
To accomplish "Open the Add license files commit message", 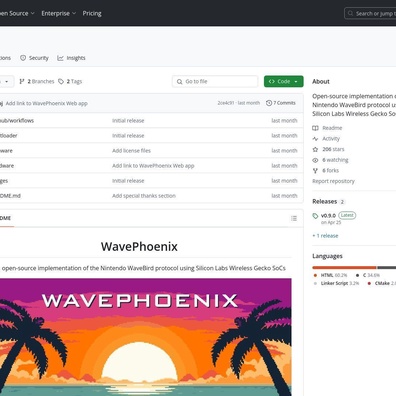I will point(131,151).
